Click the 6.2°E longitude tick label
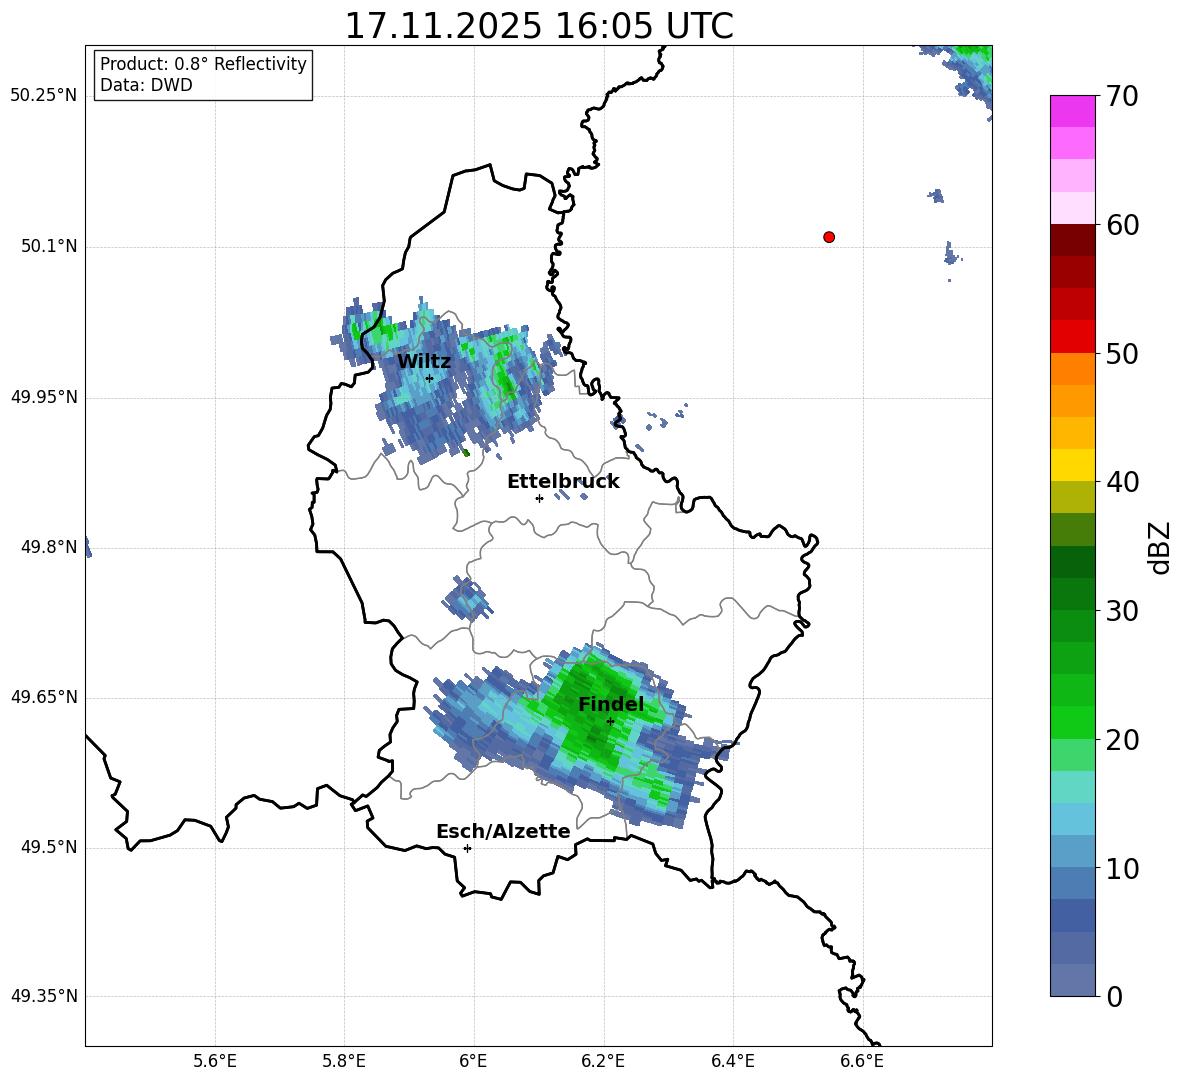This screenshot has width=1184, height=1081. [x=603, y=1061]
